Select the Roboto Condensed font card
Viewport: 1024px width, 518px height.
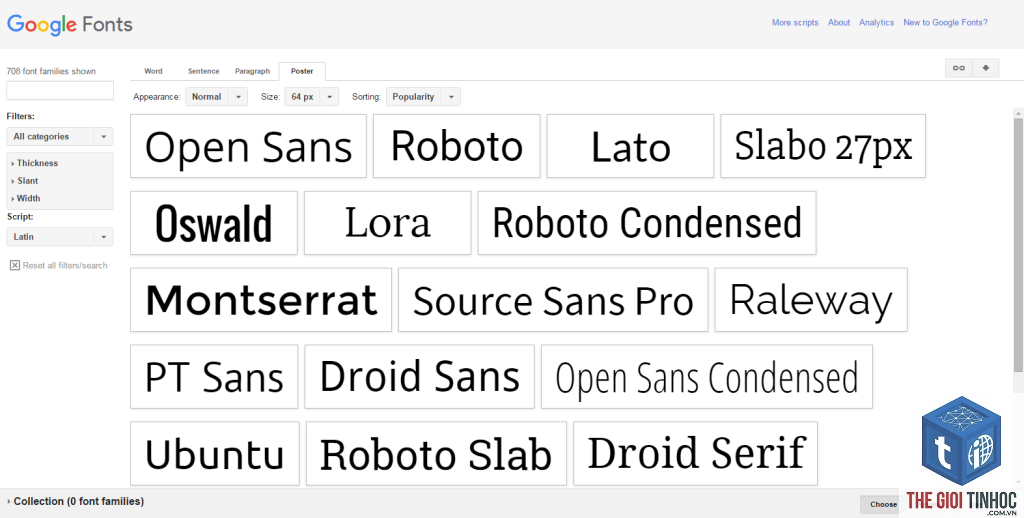pos(647,223)
